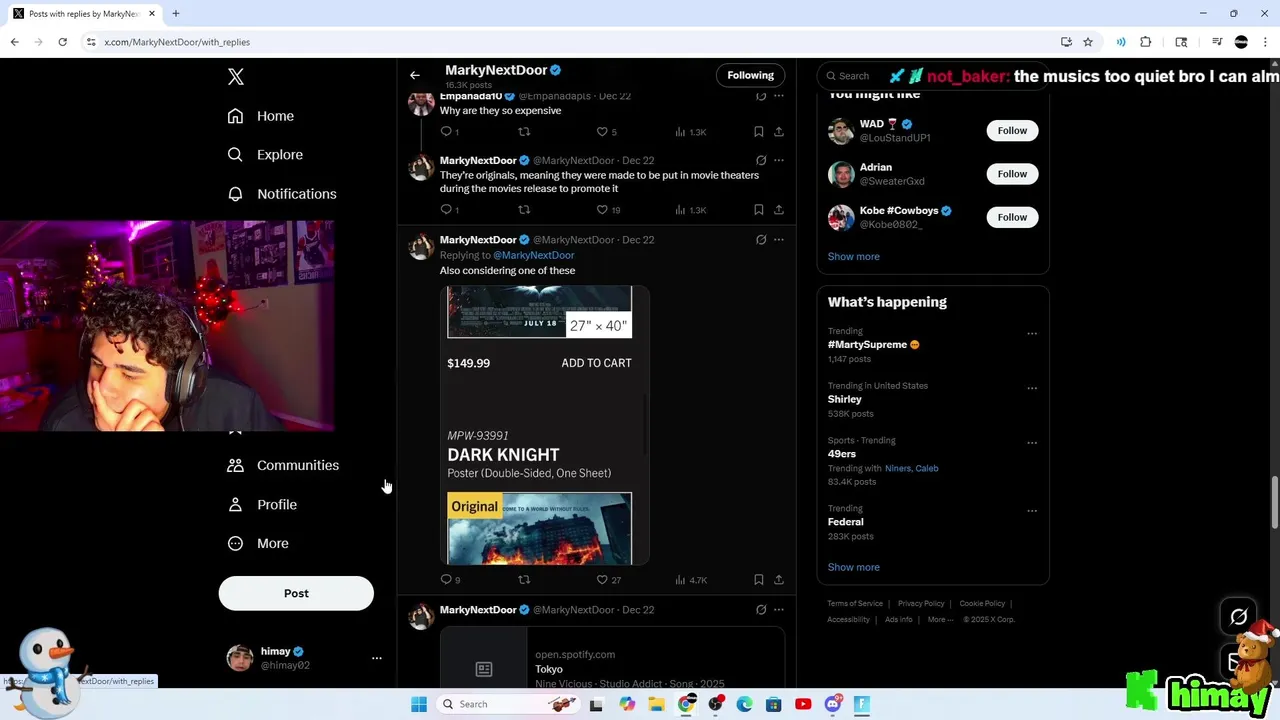1280x720 pixels.
Task: Open Grok explain on 'They're originals' post
Action: pos(761,160)
